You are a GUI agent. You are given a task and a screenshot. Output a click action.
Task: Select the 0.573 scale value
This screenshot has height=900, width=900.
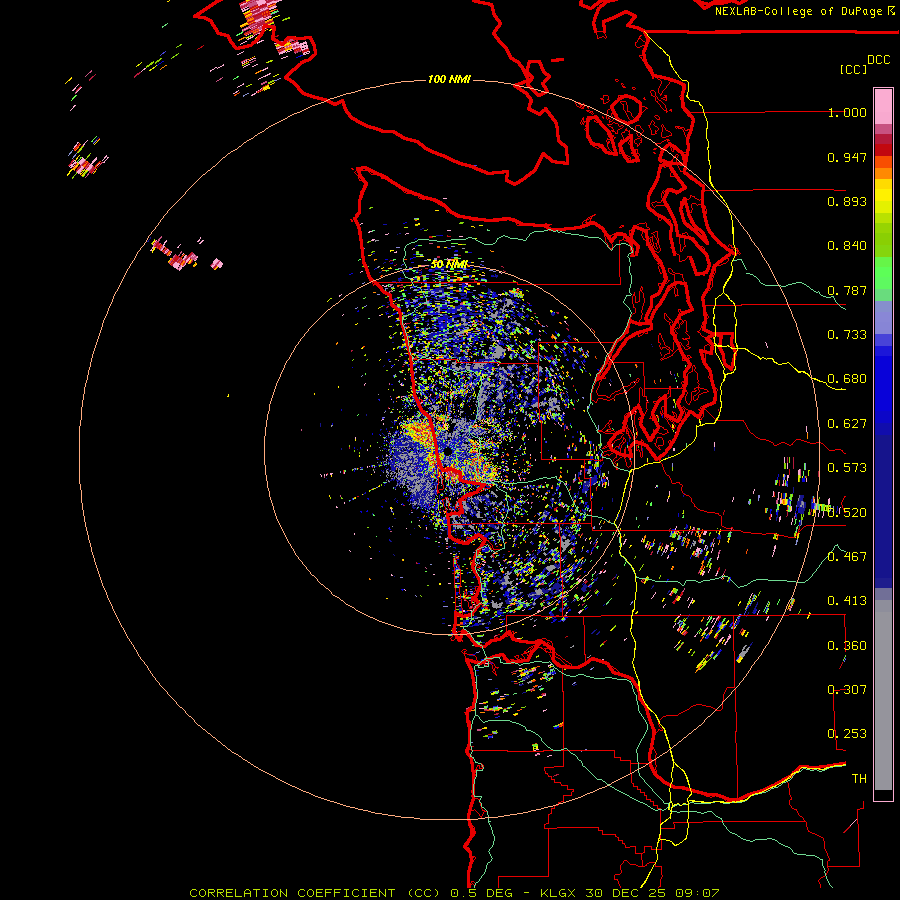click(847, 468)
